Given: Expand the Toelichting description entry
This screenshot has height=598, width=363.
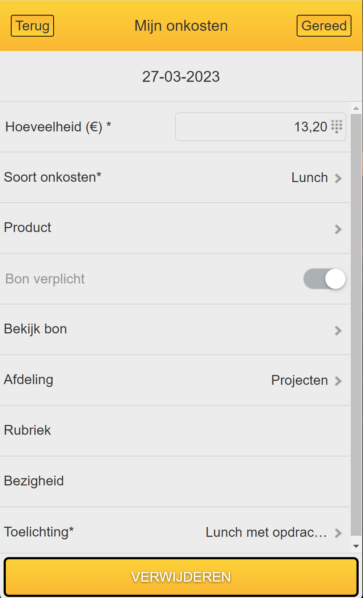Looking at the screenshot, I should [175, 532].
